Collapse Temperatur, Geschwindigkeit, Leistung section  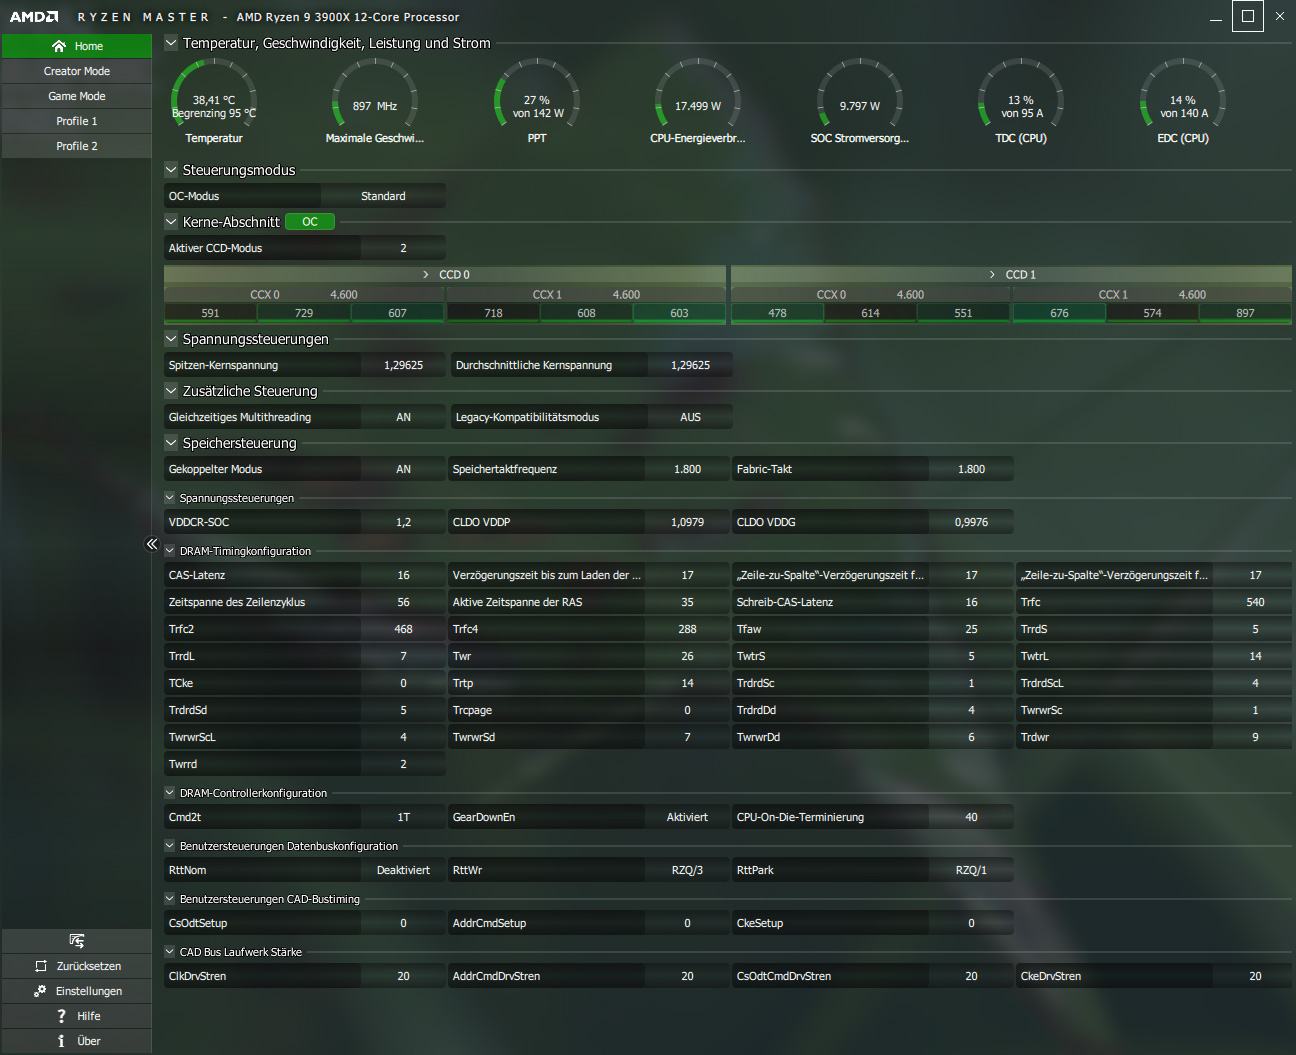(171, 43)
